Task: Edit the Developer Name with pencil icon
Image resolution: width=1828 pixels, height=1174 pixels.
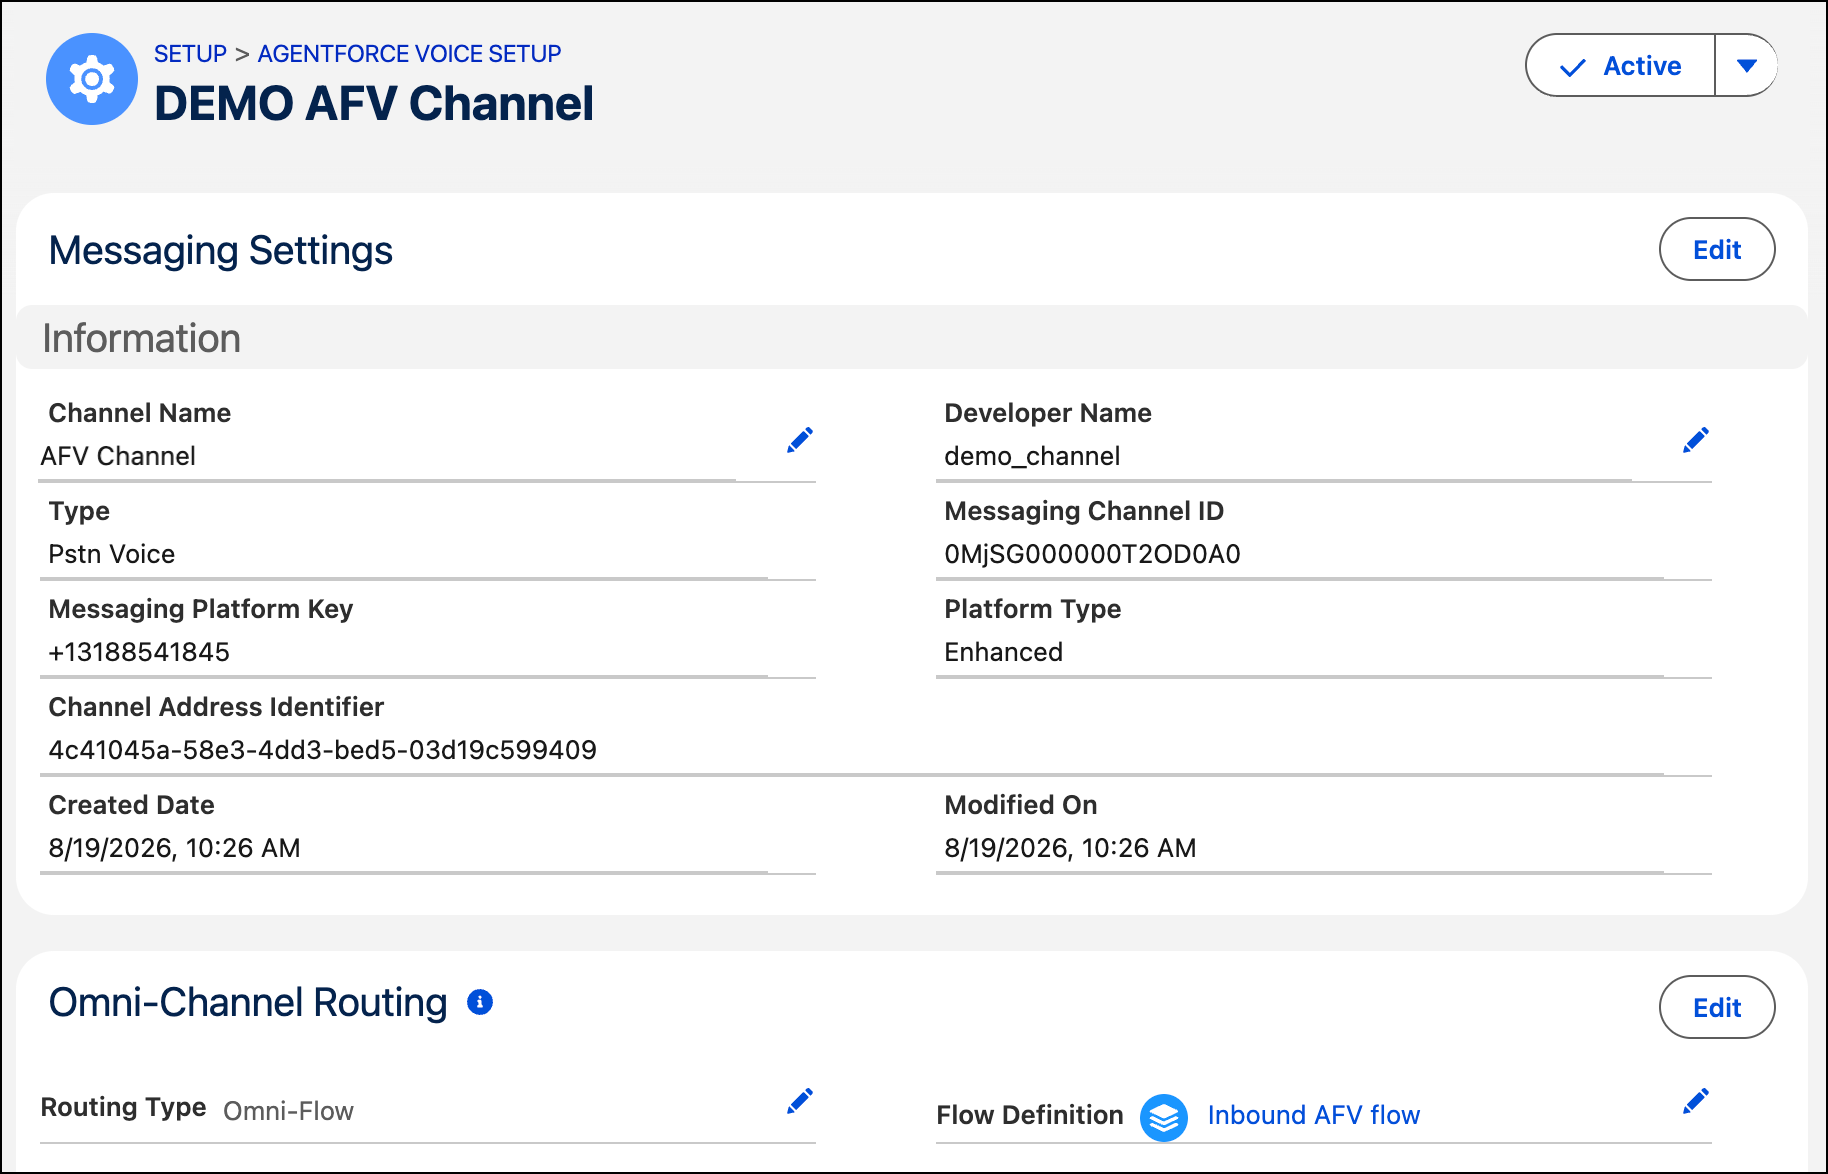Action: coord(1696,440)
